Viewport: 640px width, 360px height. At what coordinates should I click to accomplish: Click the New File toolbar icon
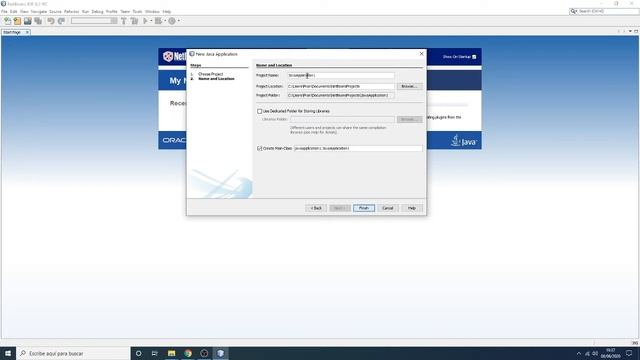(7, 21)
